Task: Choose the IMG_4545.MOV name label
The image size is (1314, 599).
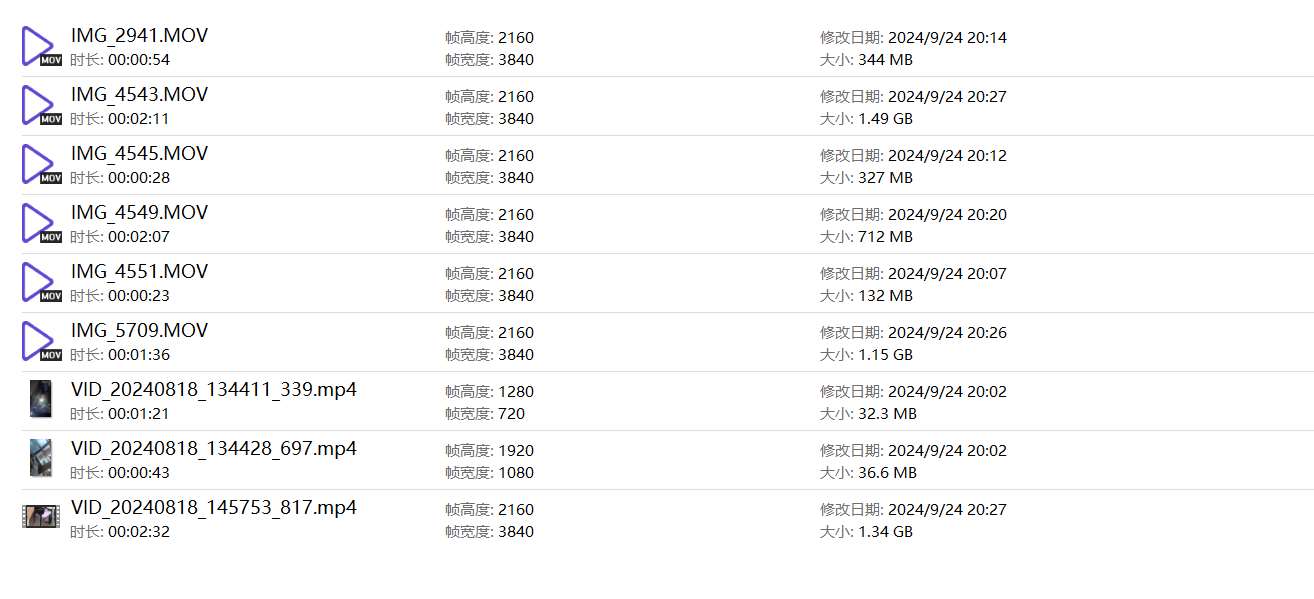Action: point(139,154)
